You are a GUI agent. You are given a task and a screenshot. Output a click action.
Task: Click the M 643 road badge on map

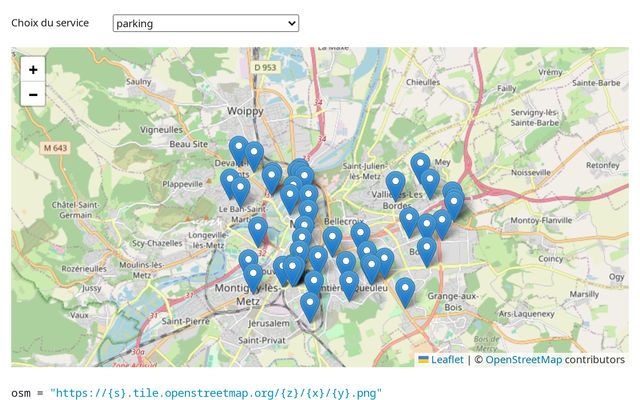coord(56,148)
